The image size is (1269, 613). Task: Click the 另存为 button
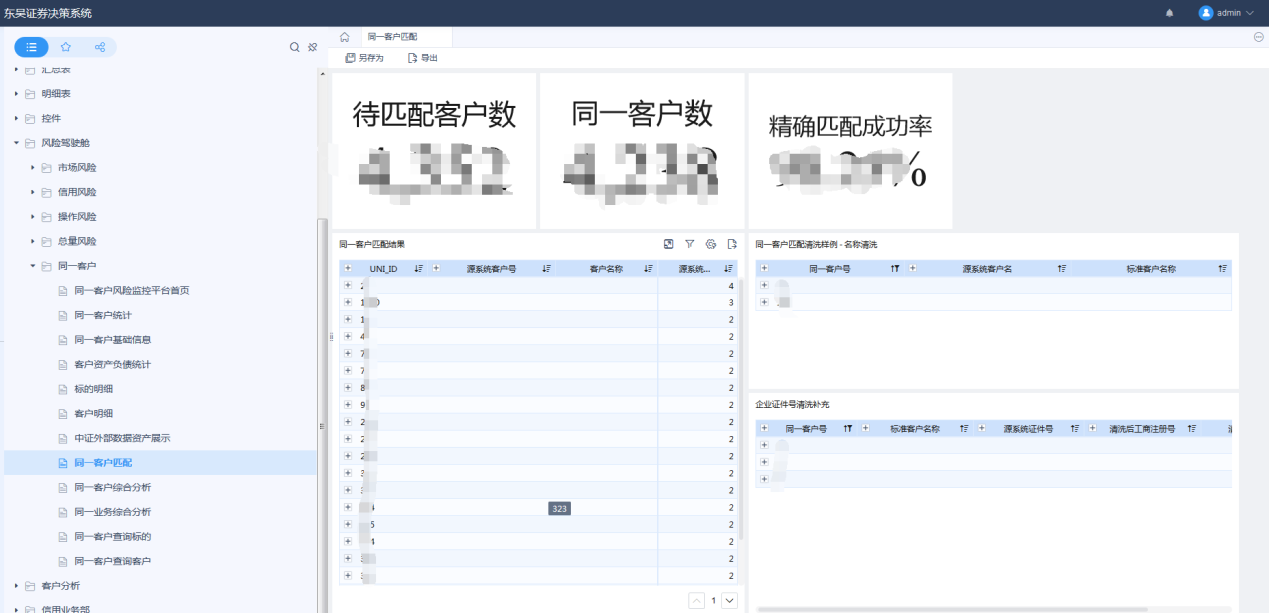coord(364,58)
